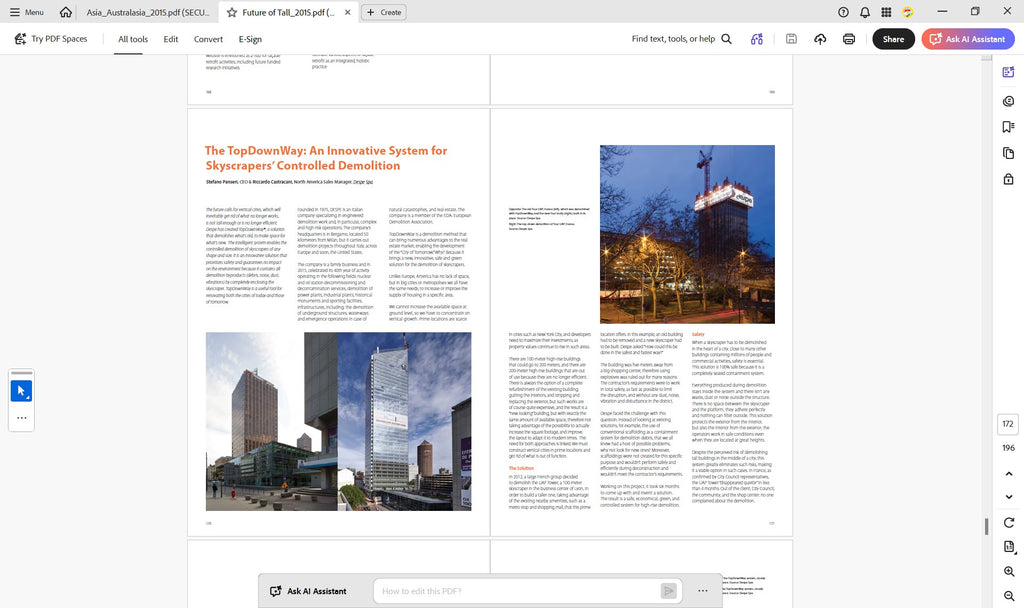
Task: Expand more tools in quick toolbar
Action: 22,418
